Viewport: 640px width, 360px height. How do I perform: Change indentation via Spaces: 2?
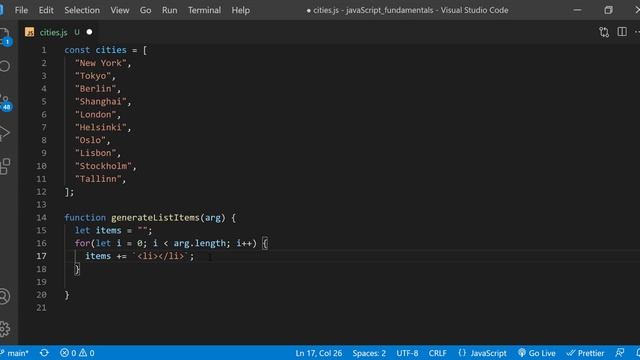tap(369, 353)
